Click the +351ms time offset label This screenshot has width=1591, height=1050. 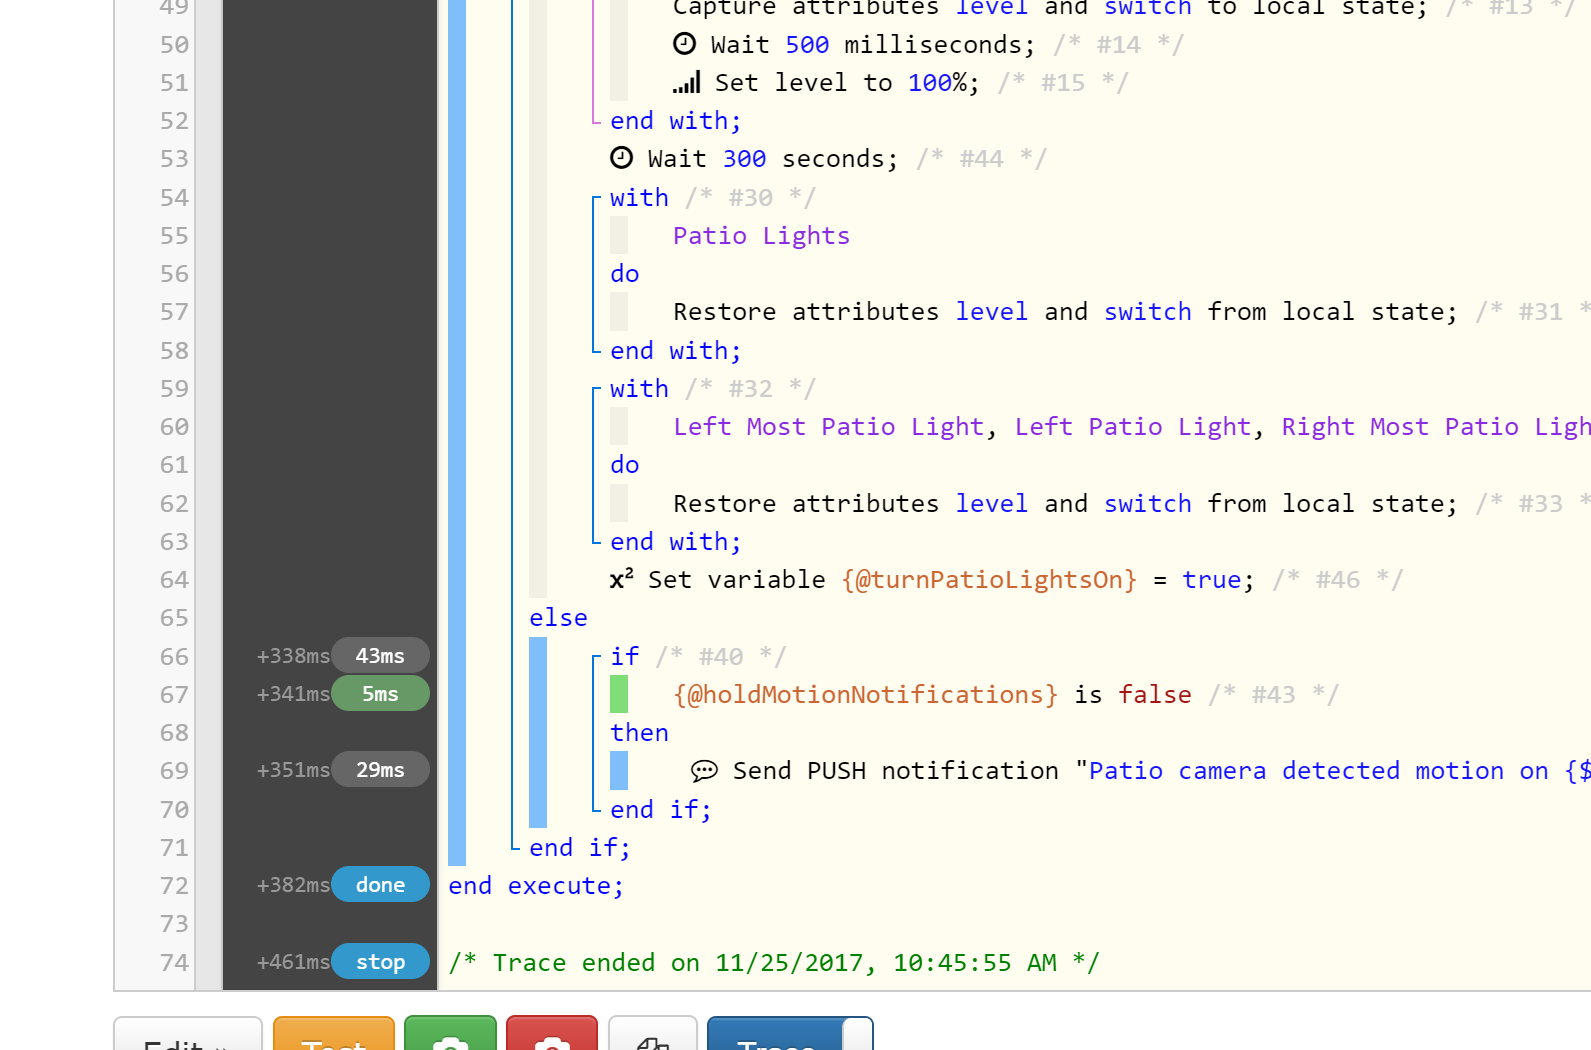(293, 770)
